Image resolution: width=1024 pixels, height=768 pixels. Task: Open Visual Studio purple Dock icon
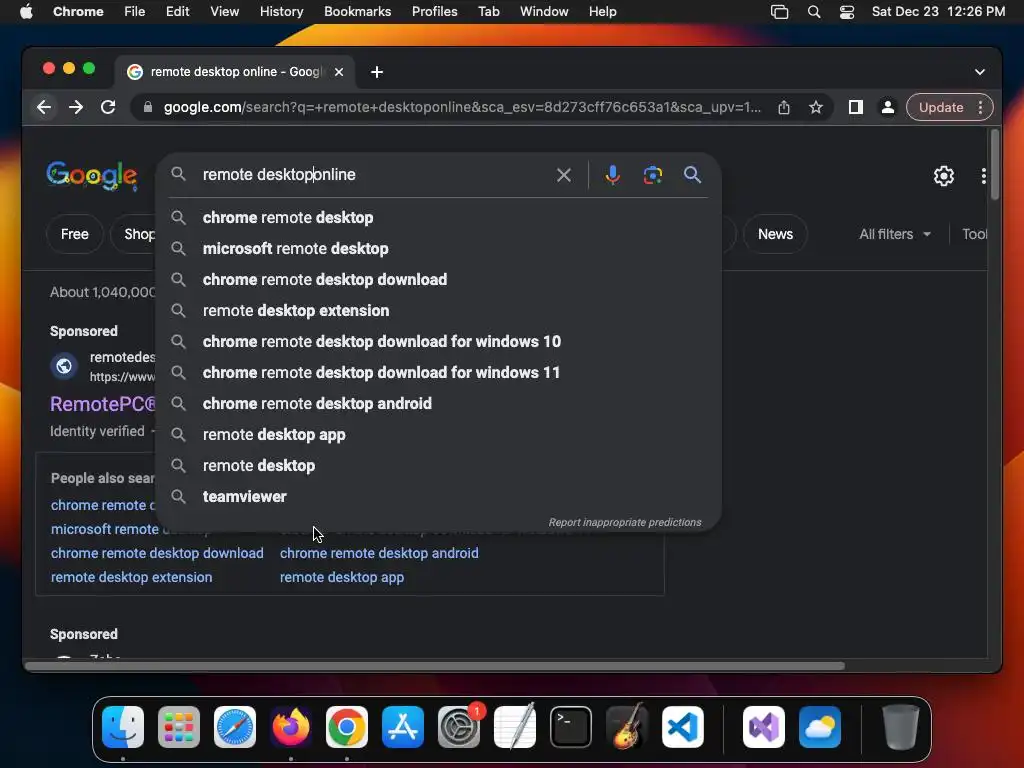point(763,727)
